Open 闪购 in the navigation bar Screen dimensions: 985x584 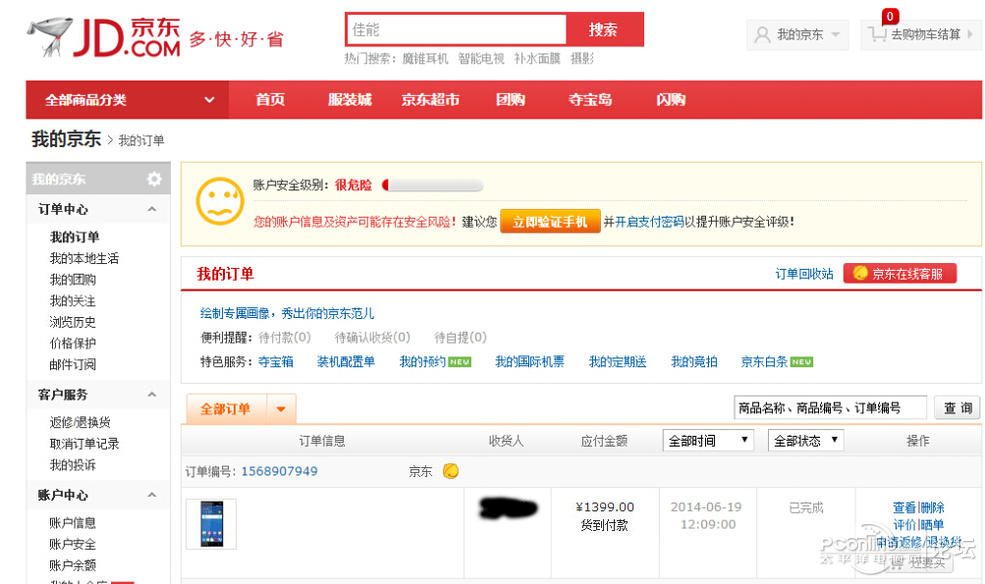[x=670, y=100]
